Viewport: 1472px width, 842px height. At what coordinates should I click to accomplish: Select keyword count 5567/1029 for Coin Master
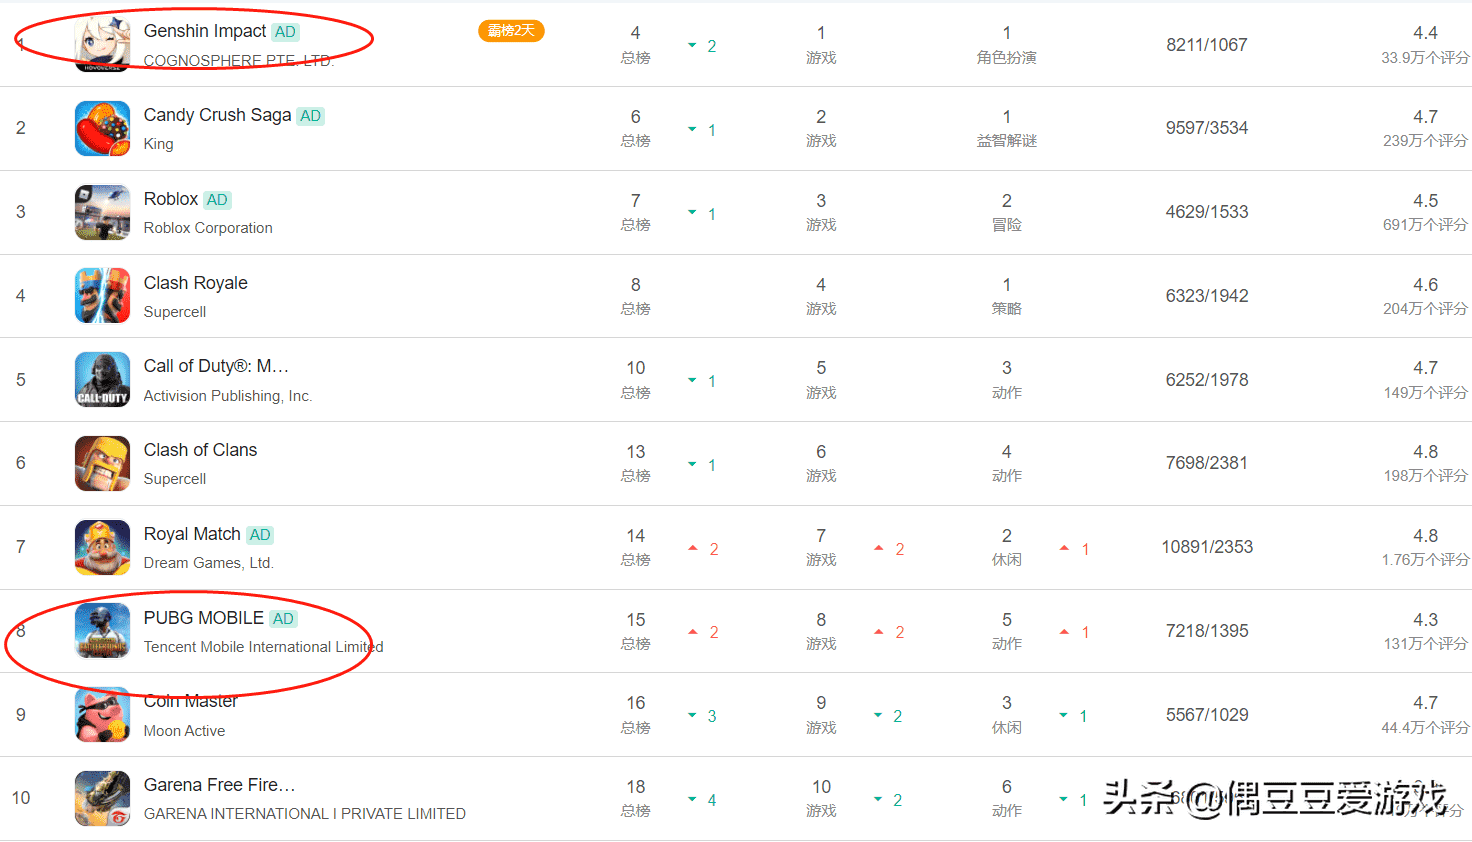pyautogui.click(x=1207, y=715)
